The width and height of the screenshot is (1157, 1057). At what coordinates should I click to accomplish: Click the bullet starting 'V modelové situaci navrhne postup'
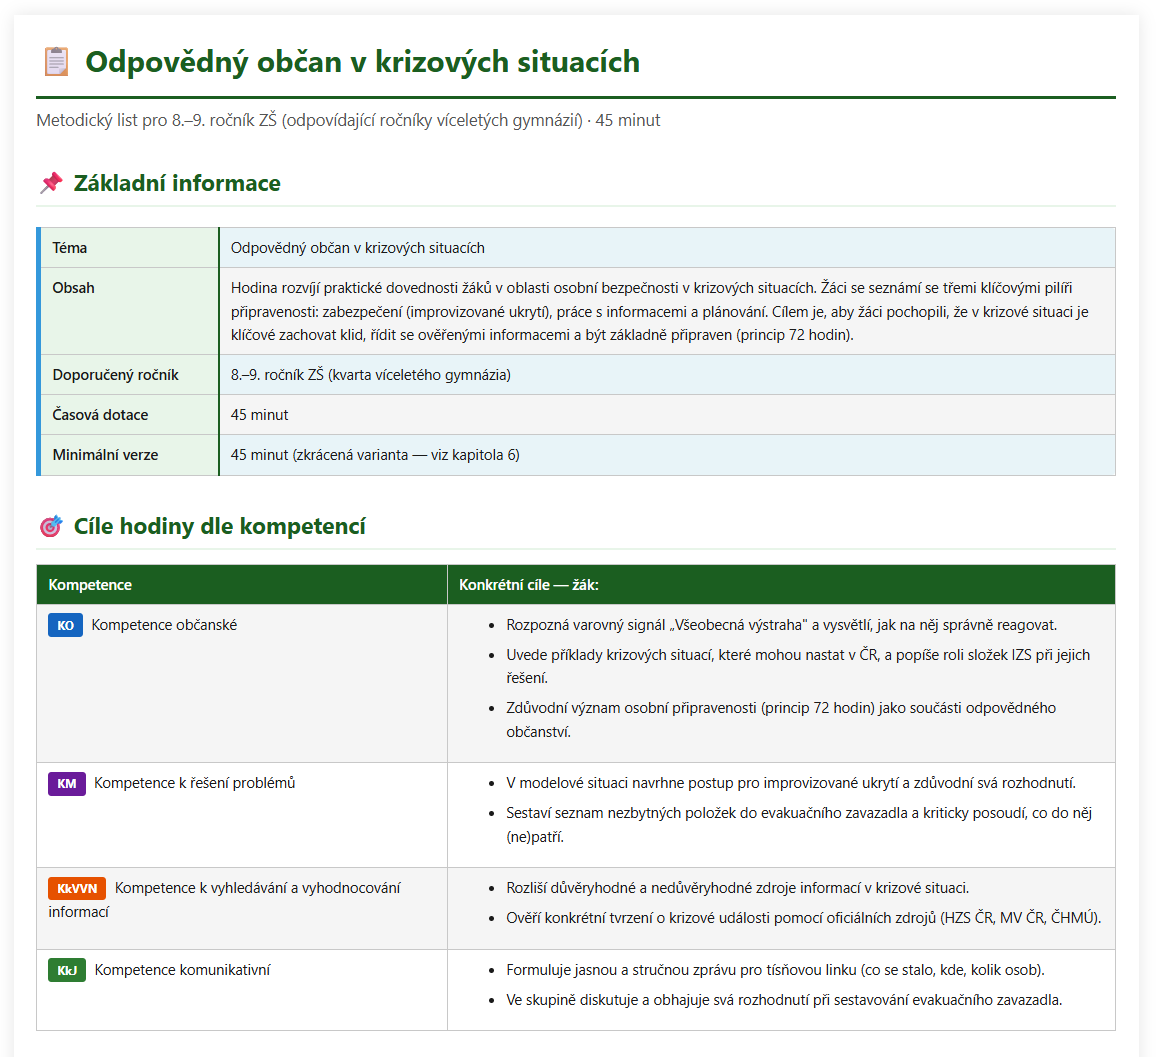[x=791, y=783]
